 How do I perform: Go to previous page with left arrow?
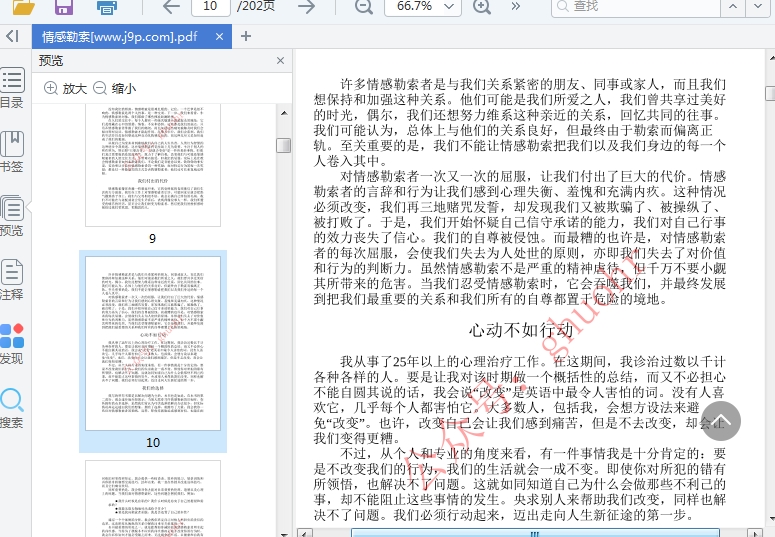(171, 6)
